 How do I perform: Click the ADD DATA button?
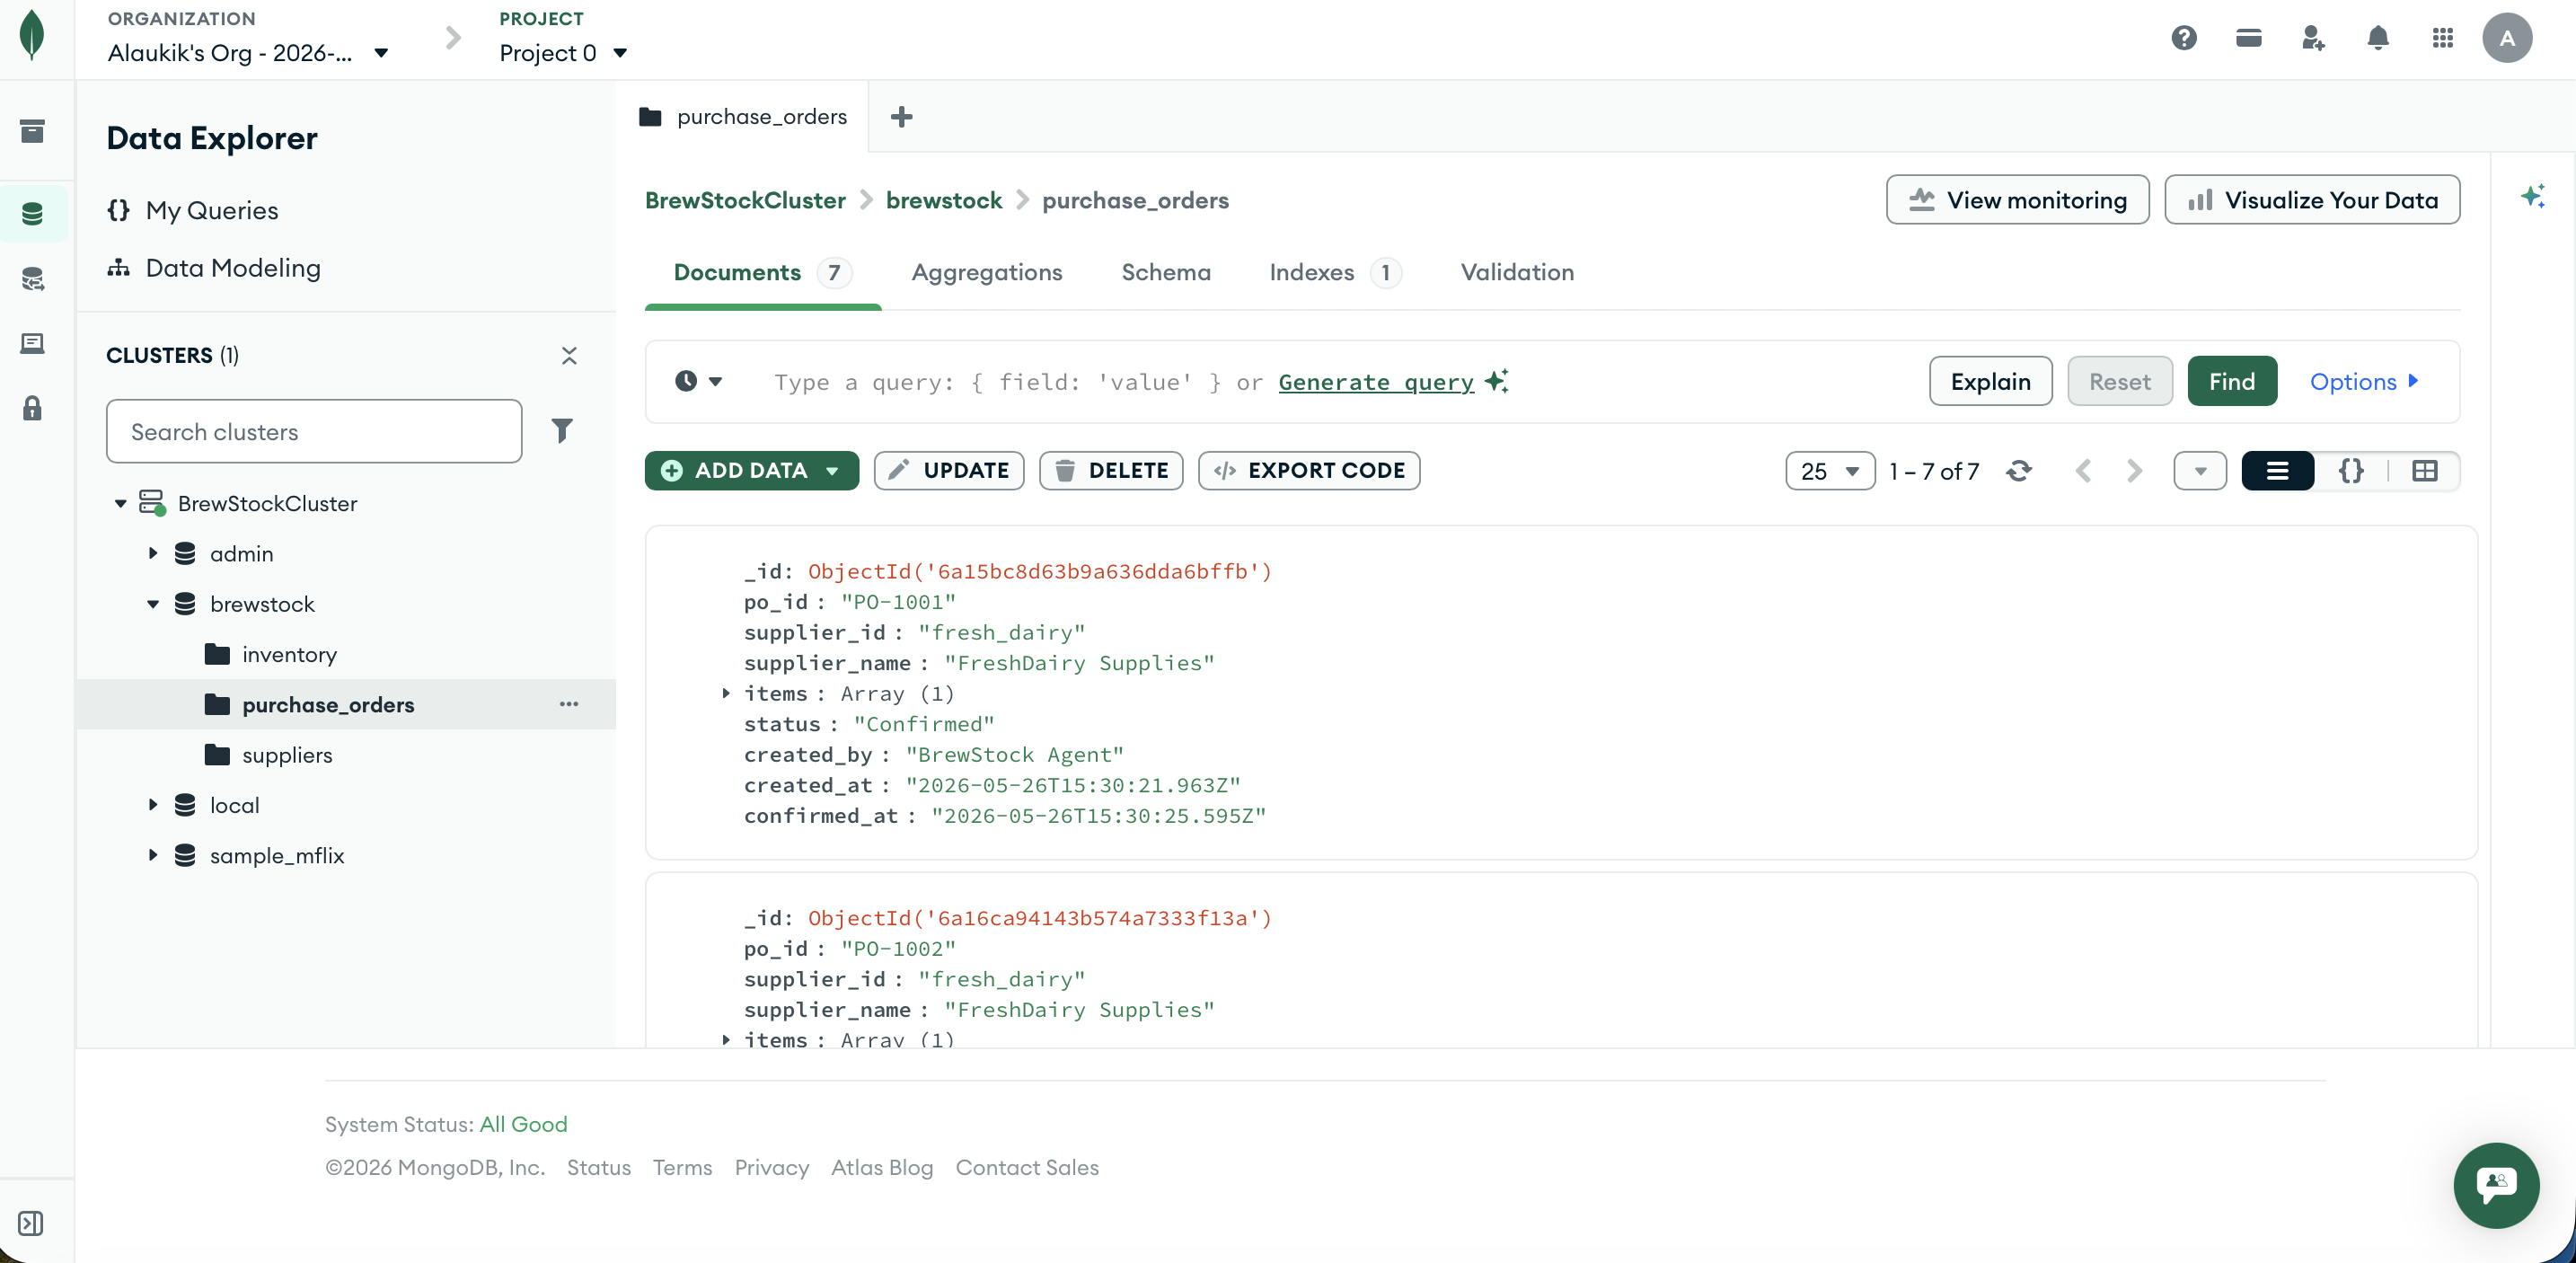[751, 471]
